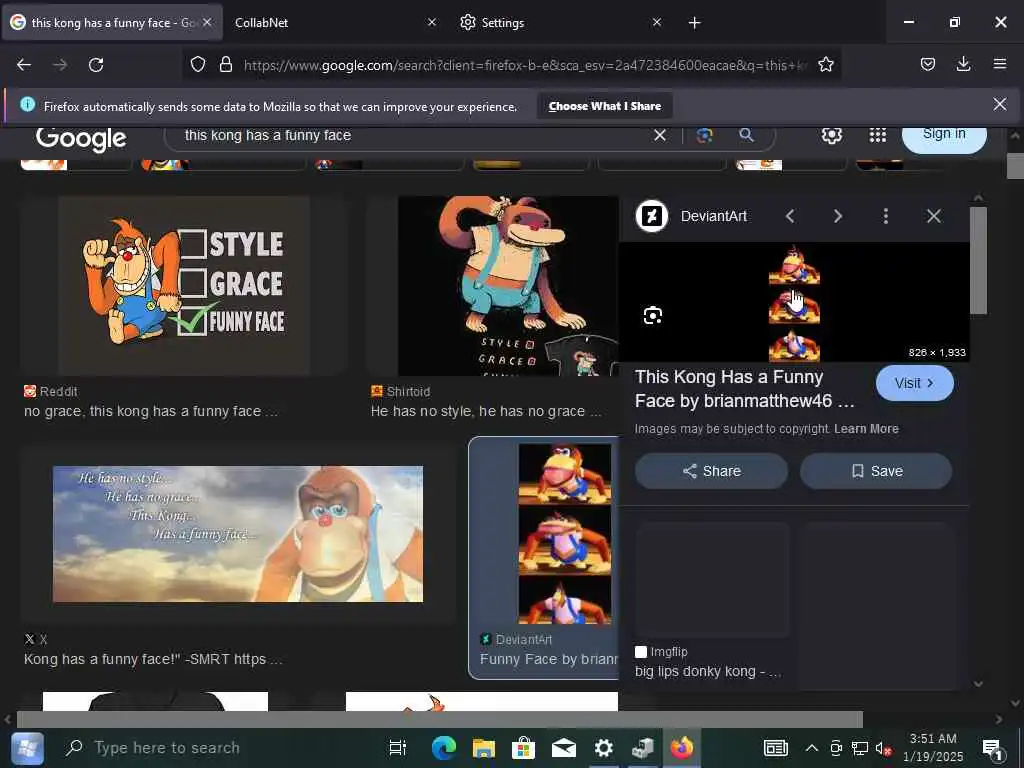Image resolution: width=1024 pixels, height=768 pixels.
Task: Visit the DeviantArt source page
Action: point(914,383)
